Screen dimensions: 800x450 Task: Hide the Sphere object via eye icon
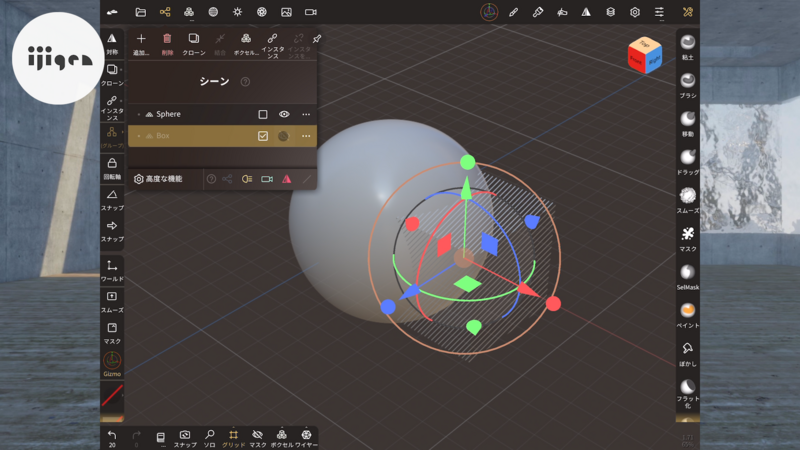click(284, 114)
